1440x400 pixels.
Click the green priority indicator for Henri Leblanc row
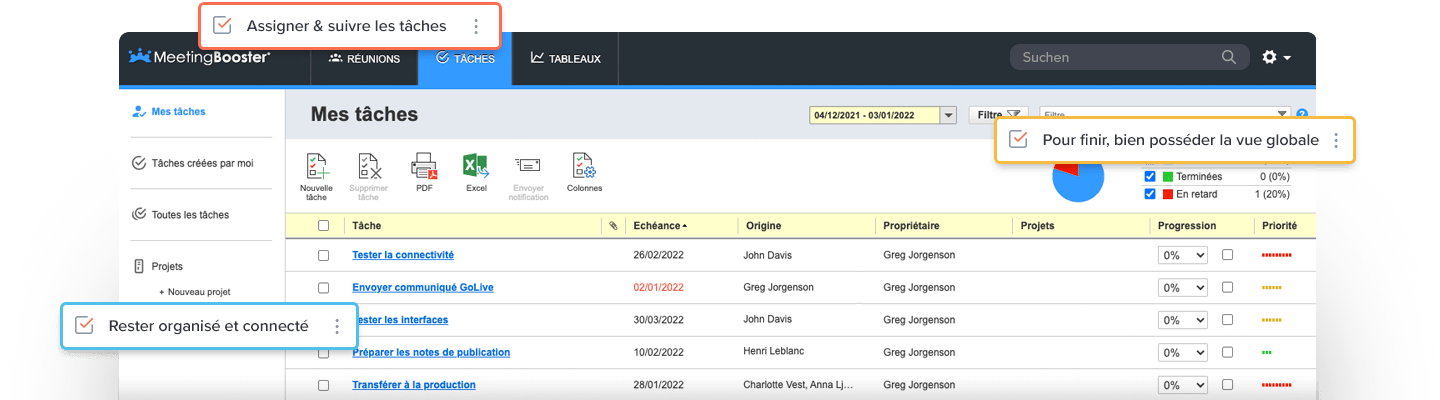pyautogui.click(x=1267, y=352)
